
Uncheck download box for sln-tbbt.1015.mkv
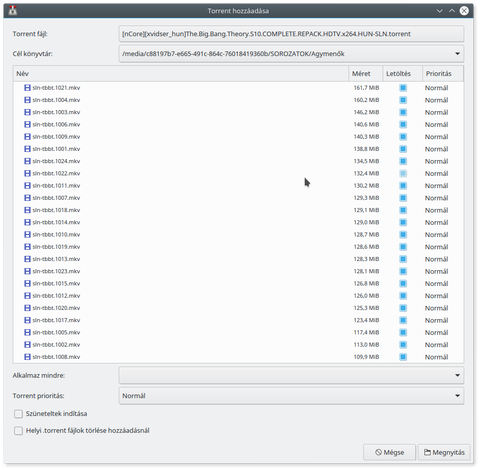coord(403,283)
